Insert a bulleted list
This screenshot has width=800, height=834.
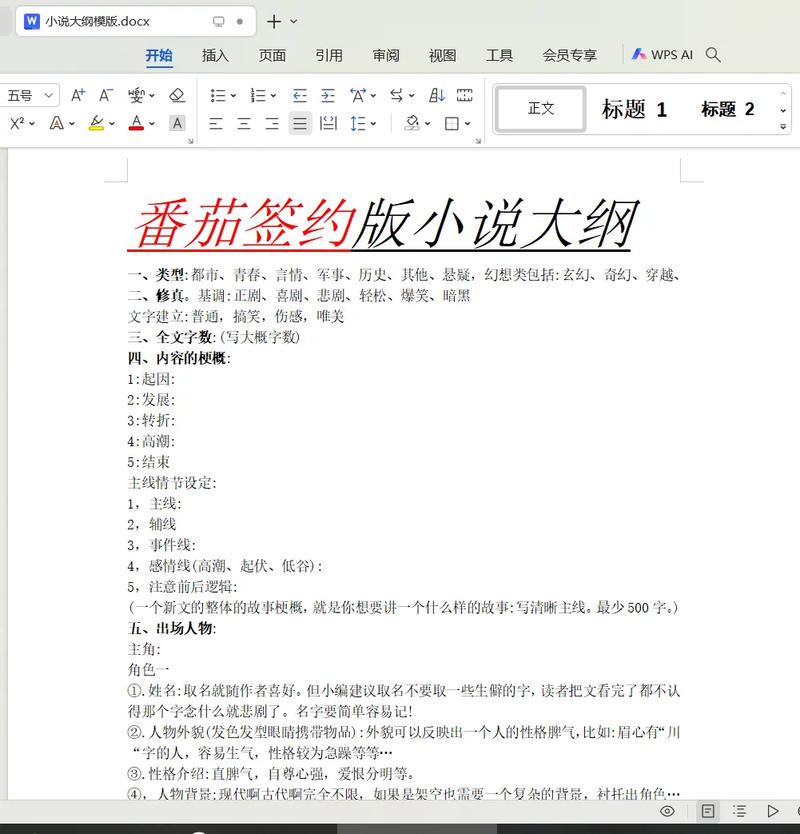218,96
